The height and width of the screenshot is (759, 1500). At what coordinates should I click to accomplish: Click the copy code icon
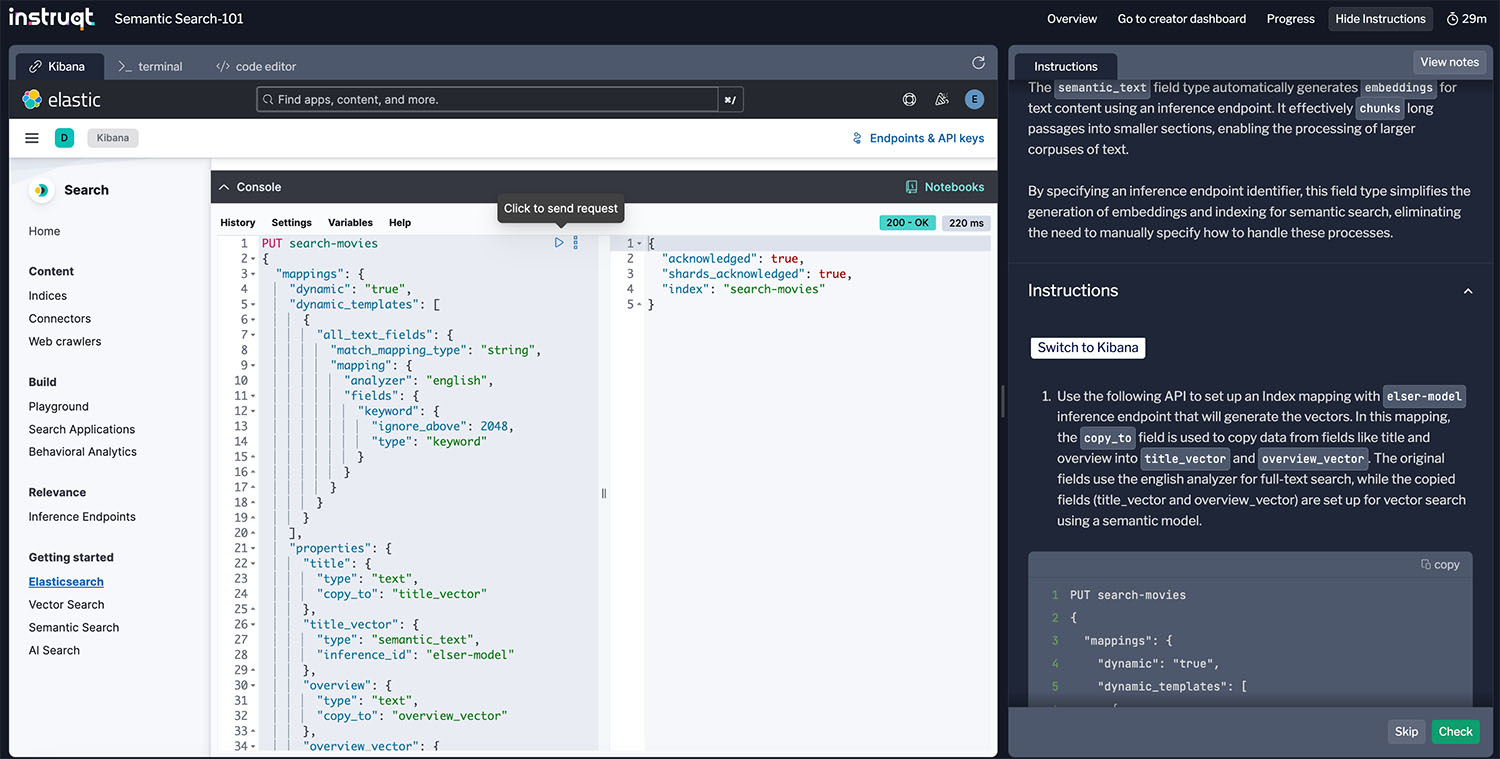click(1426, 564)
